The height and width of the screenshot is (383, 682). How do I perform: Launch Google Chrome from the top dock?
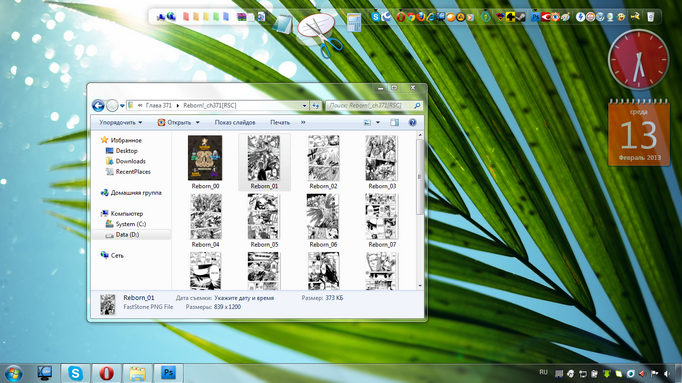[411, 17]
